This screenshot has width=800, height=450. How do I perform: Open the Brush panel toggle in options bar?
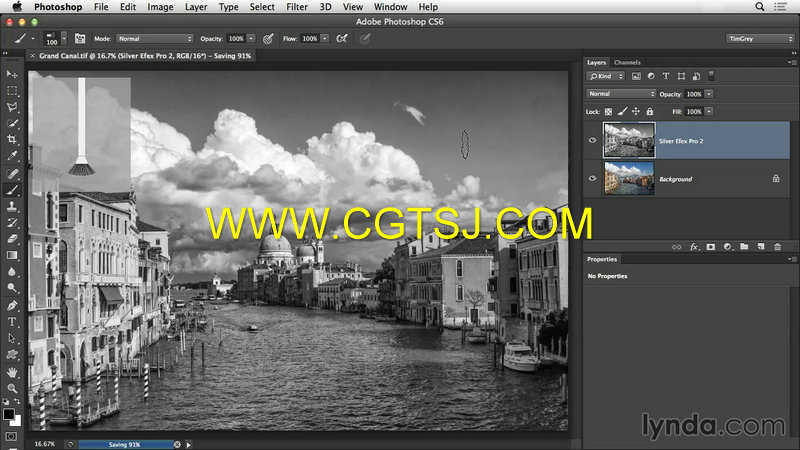tap(80, 38)
